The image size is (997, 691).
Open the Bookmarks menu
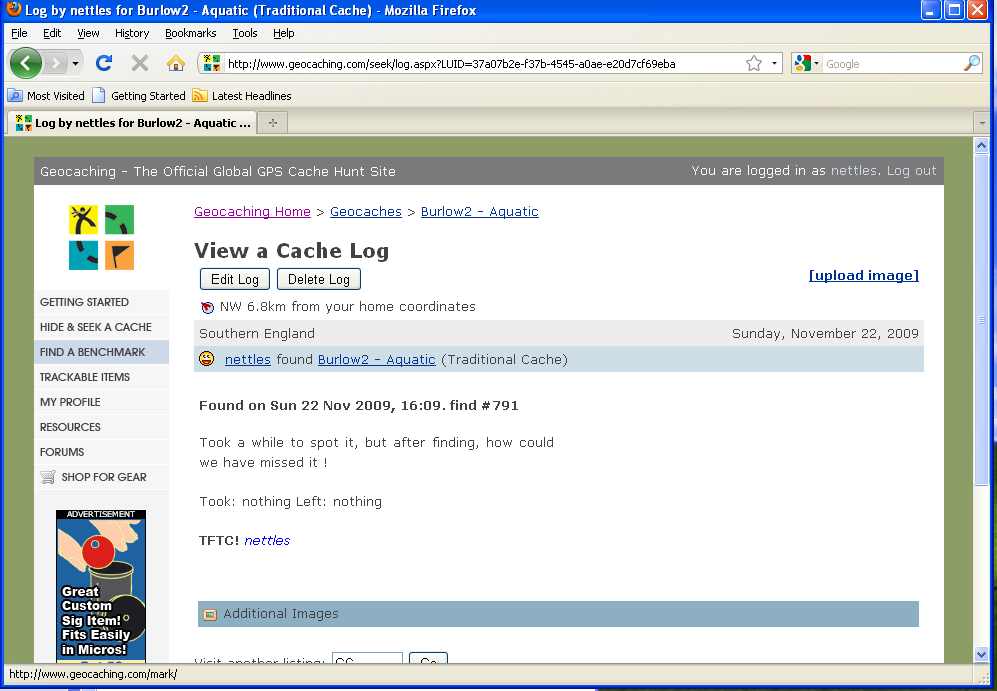click(x=190, y=33)
